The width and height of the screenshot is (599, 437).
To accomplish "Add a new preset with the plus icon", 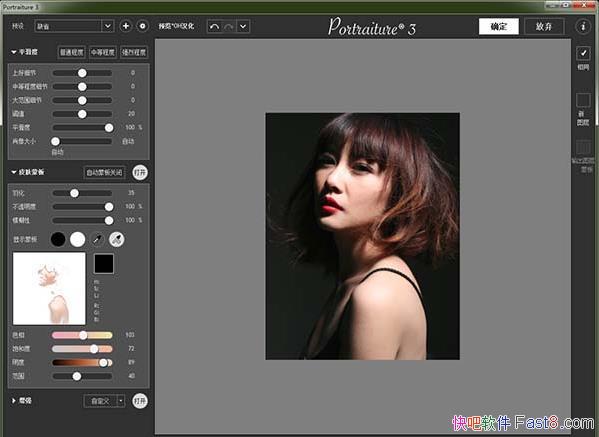I will [126, 26].
